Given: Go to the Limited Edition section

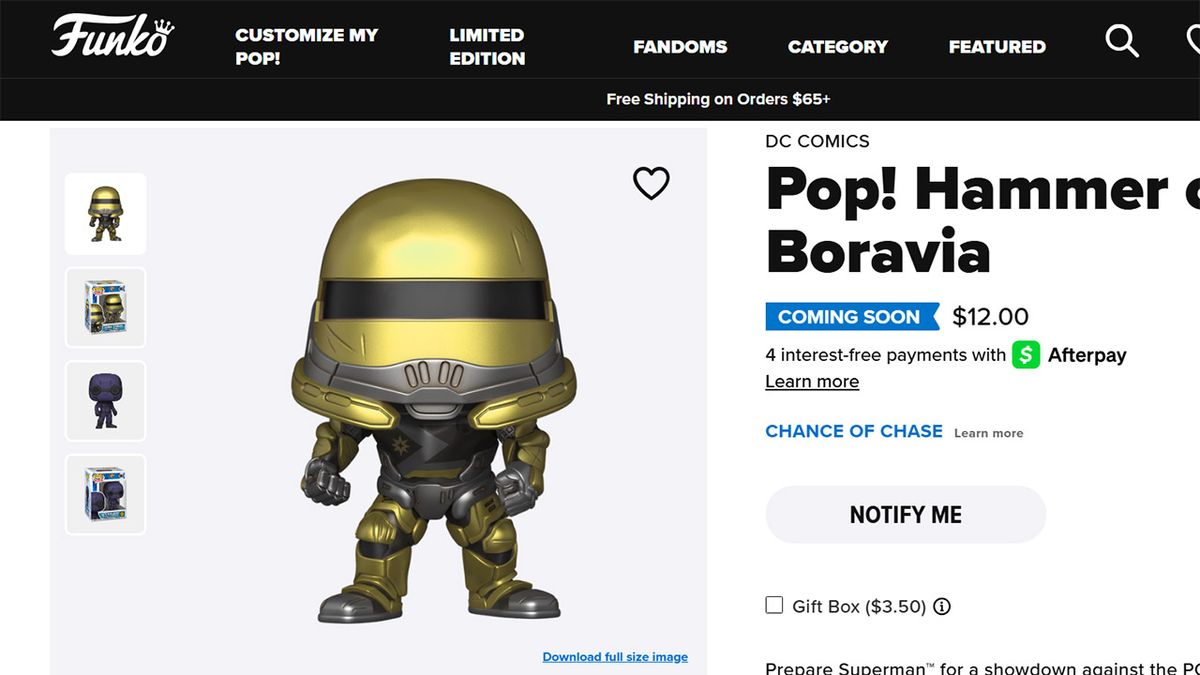Looking at the screenshot, I should (487, 46).
